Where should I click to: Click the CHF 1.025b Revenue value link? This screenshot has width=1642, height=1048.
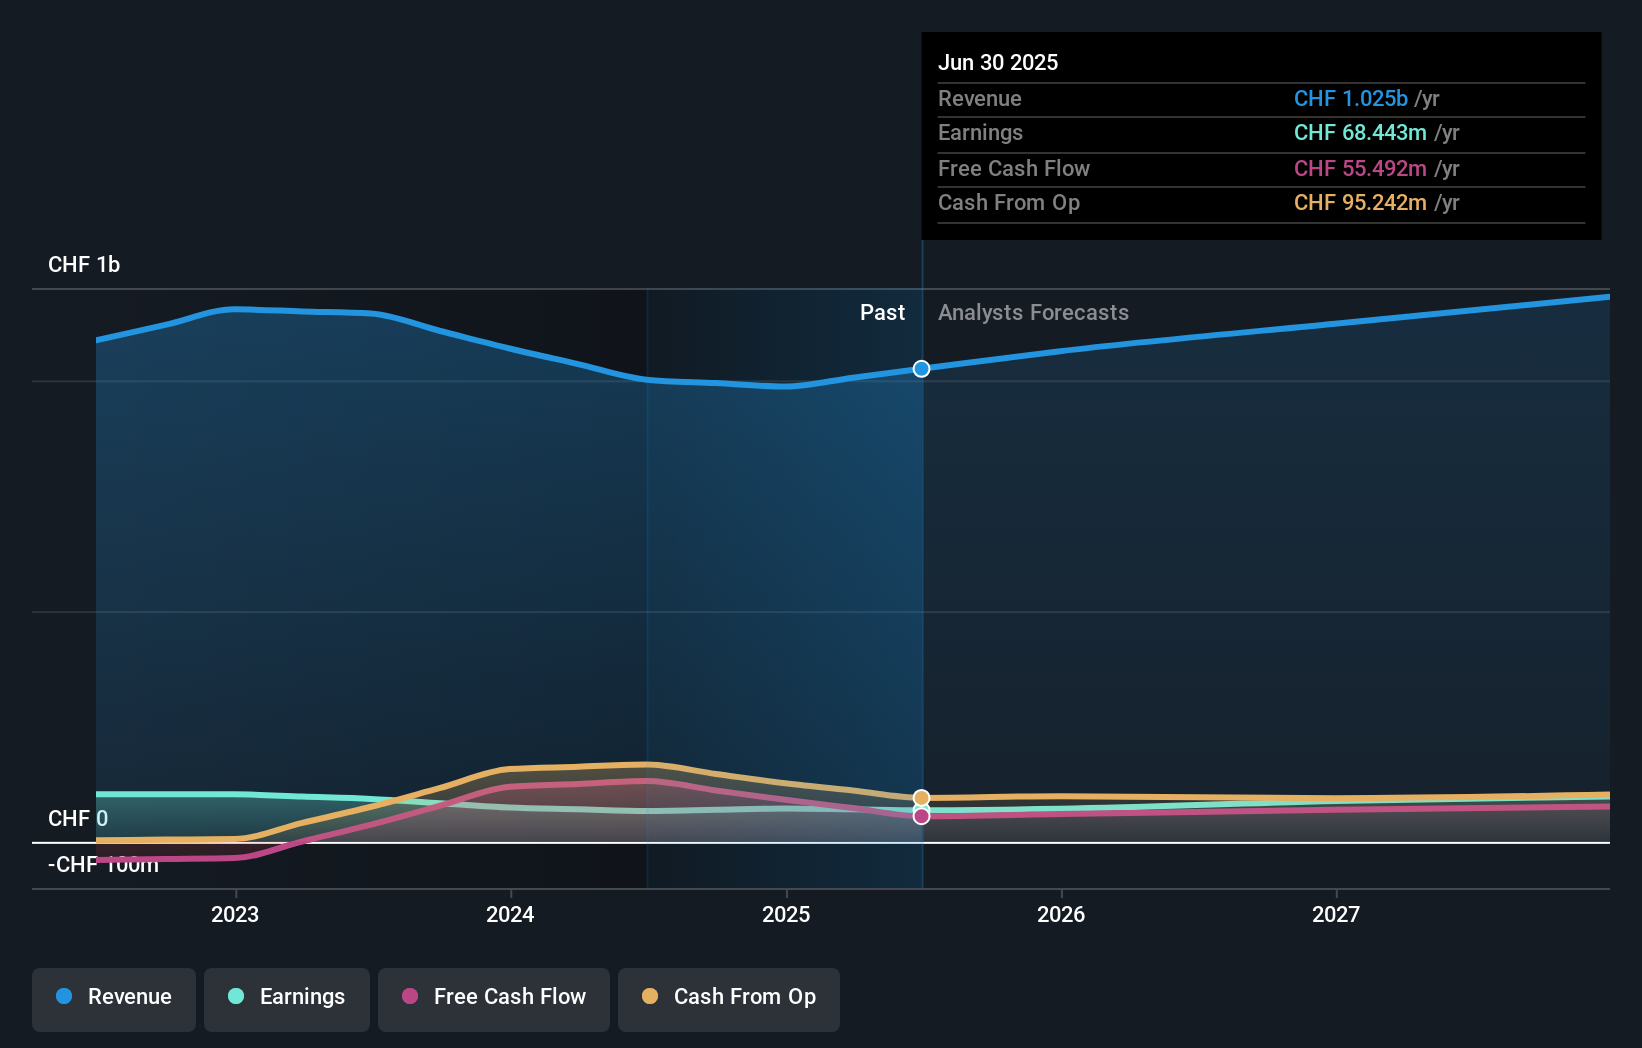(1352, 99)
